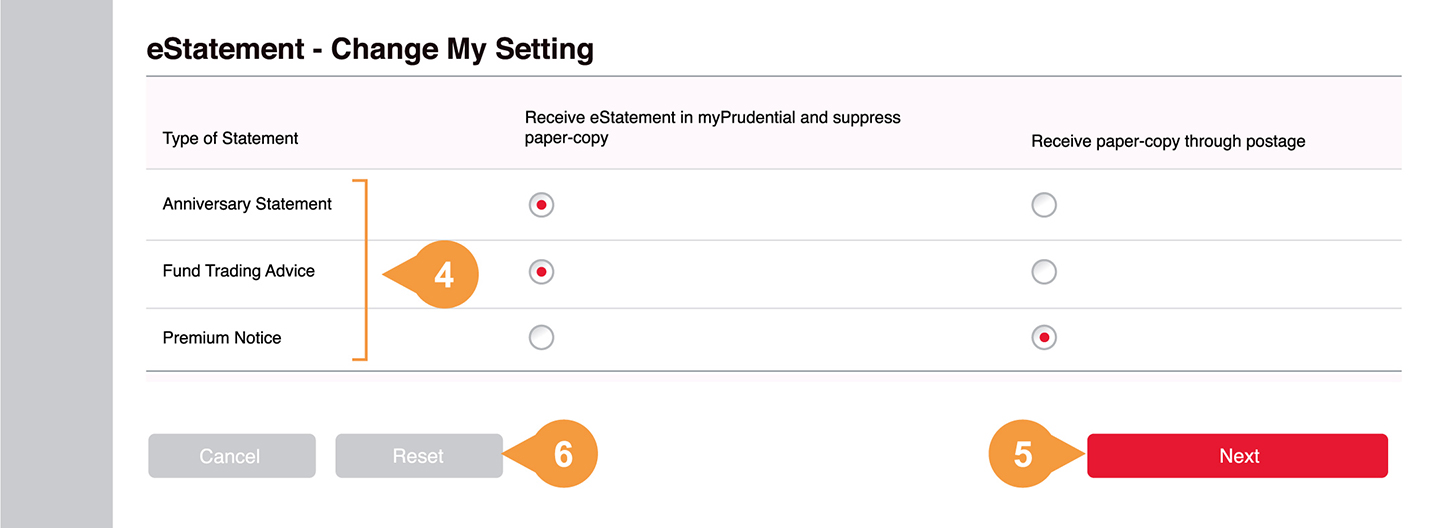Image resolution: width=1429 pixels, height=528 pixels.
Task: Enable eStatement for Premium Notice
Action: (541, 338)
